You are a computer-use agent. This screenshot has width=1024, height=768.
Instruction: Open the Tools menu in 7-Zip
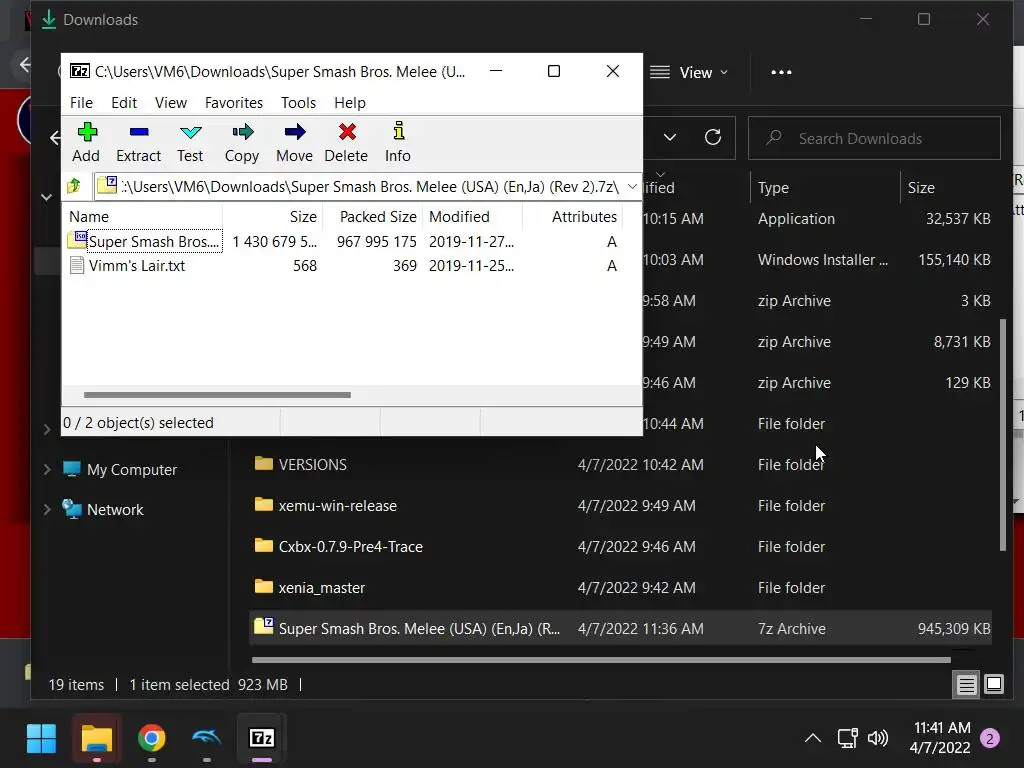tap(298, 103)
